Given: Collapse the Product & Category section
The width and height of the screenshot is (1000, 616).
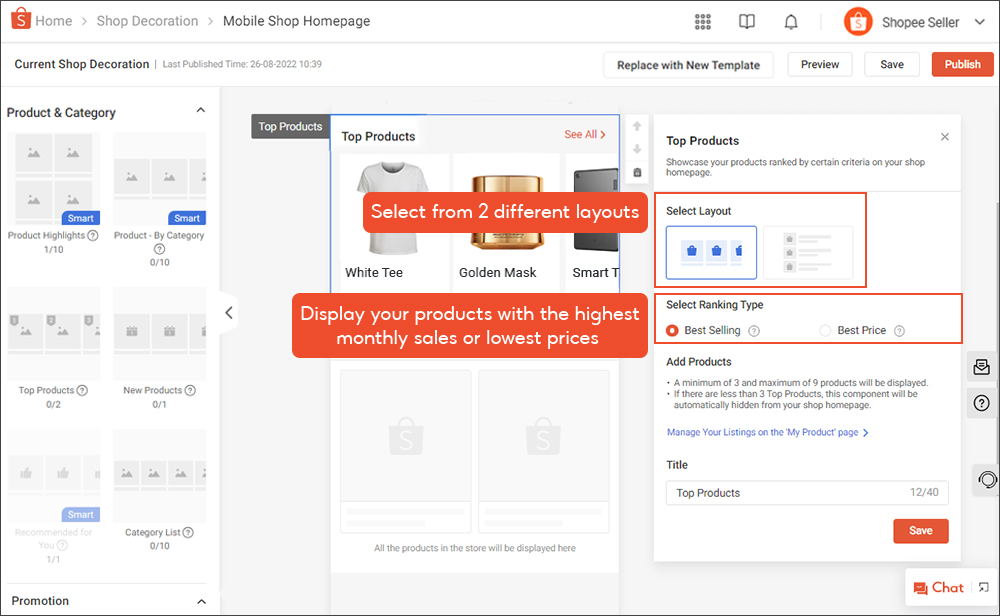Looking at the screenshot, I should (x=200, y=111).
